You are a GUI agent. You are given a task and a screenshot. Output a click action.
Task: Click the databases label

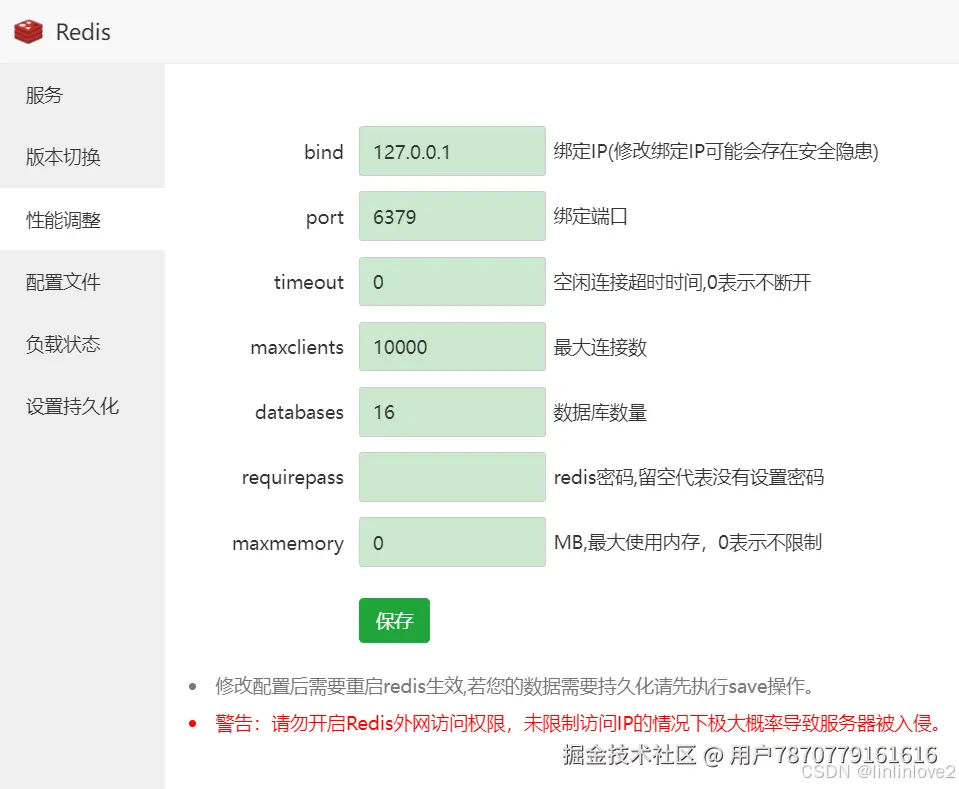coord(299,412)
